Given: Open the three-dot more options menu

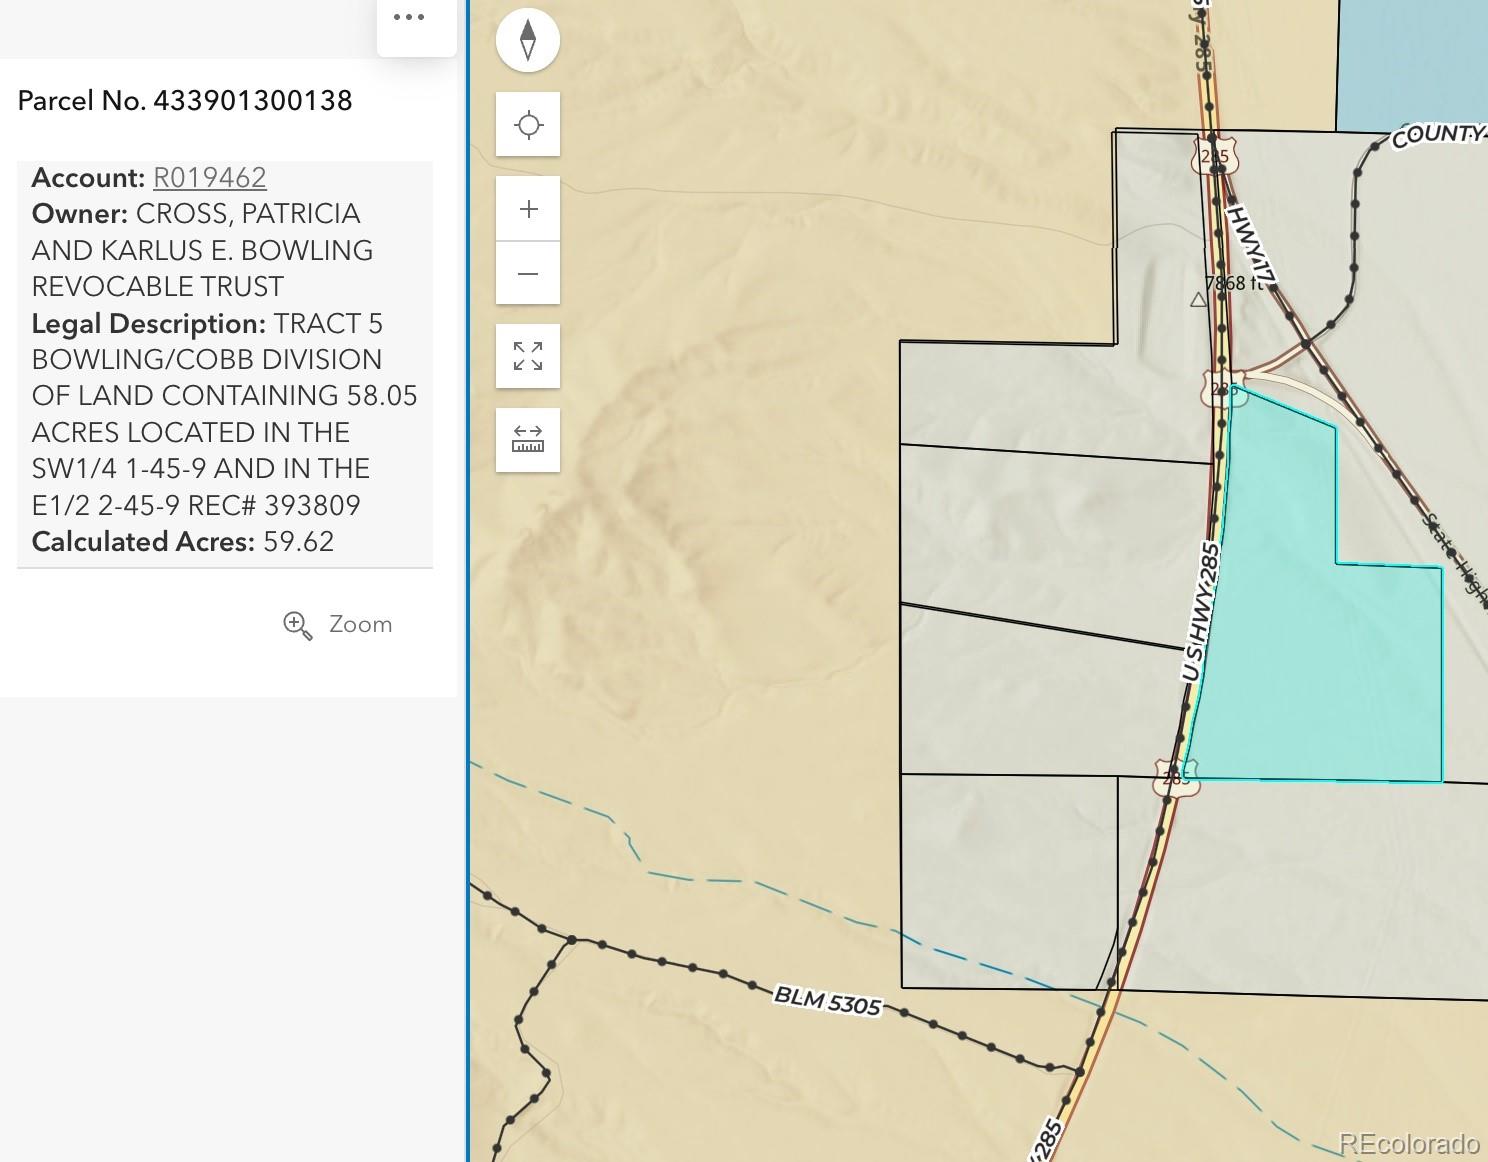Looking at the screenshot, I should (x=409, y=17).
